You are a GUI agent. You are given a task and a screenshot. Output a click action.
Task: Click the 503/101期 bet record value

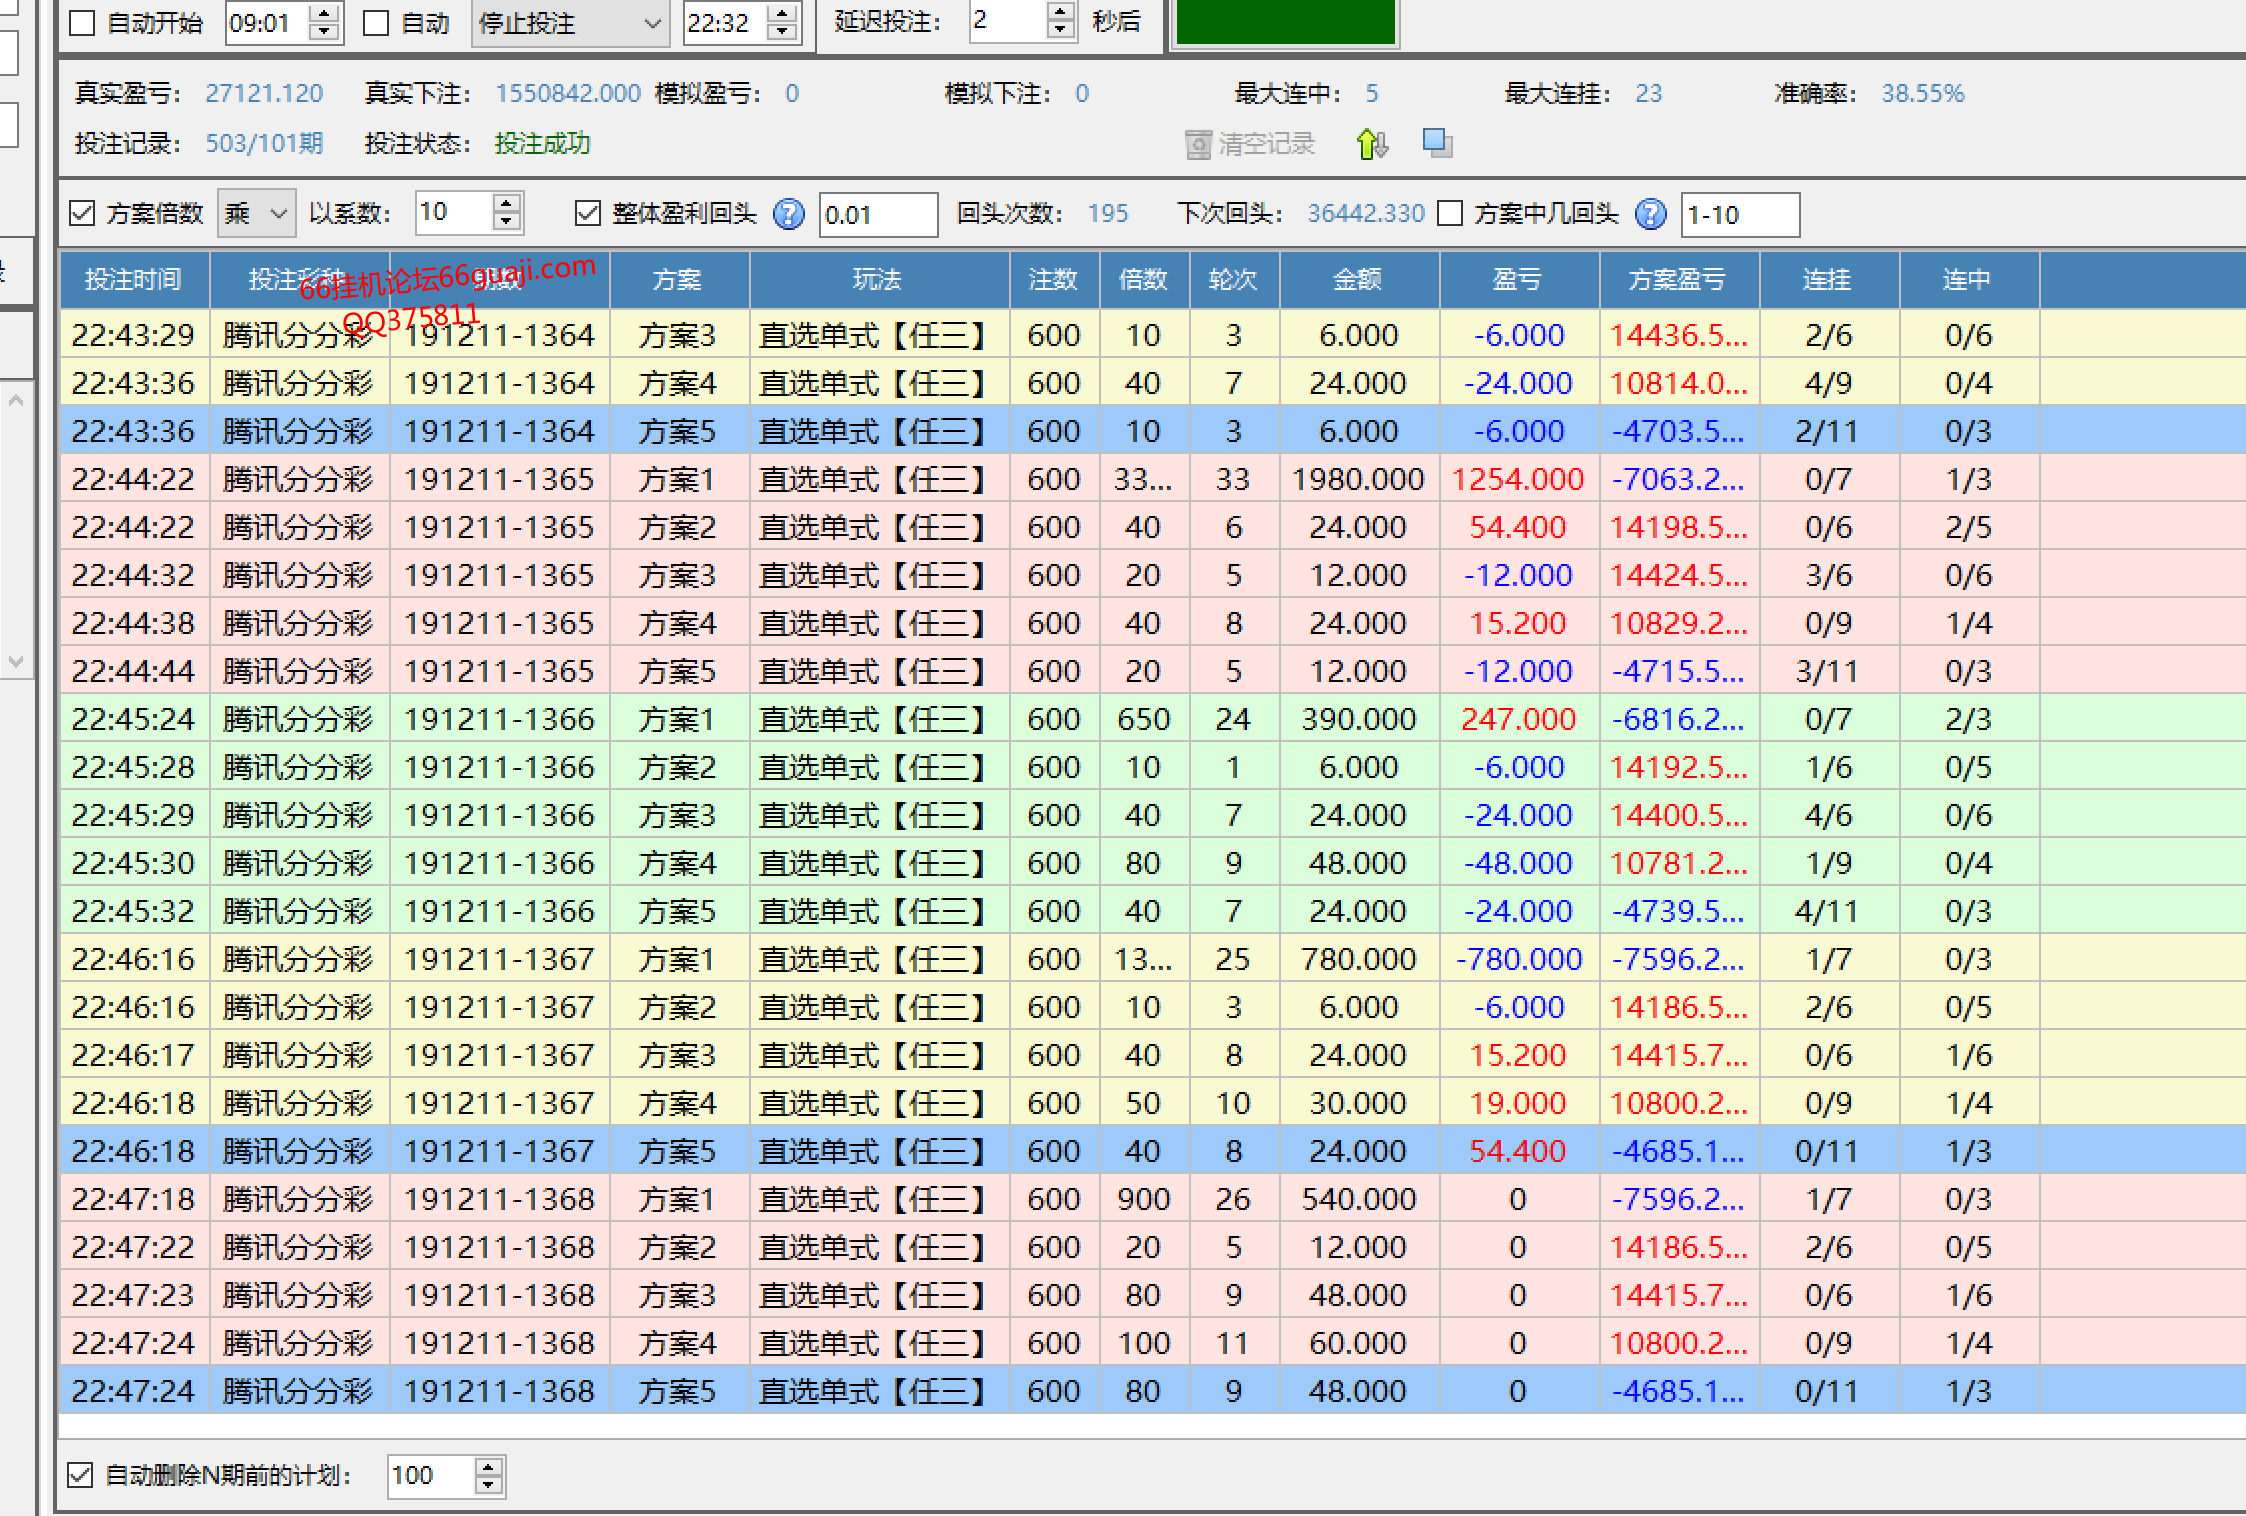[264, 143]
